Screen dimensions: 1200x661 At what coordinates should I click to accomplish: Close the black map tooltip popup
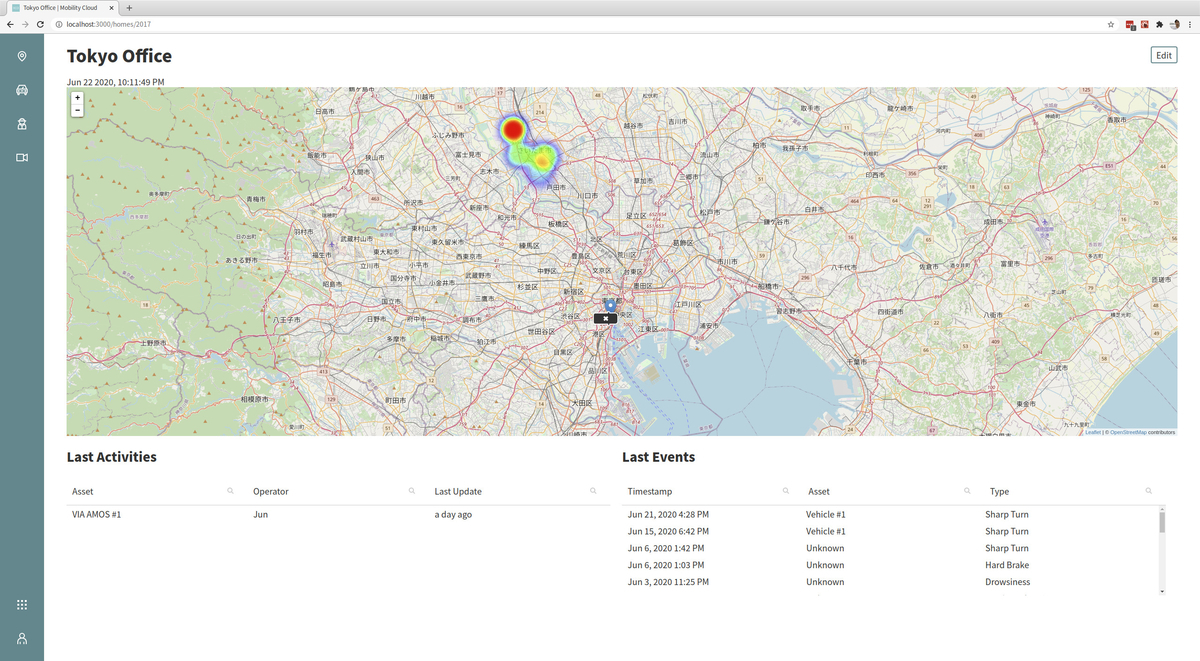pos(606,318)
